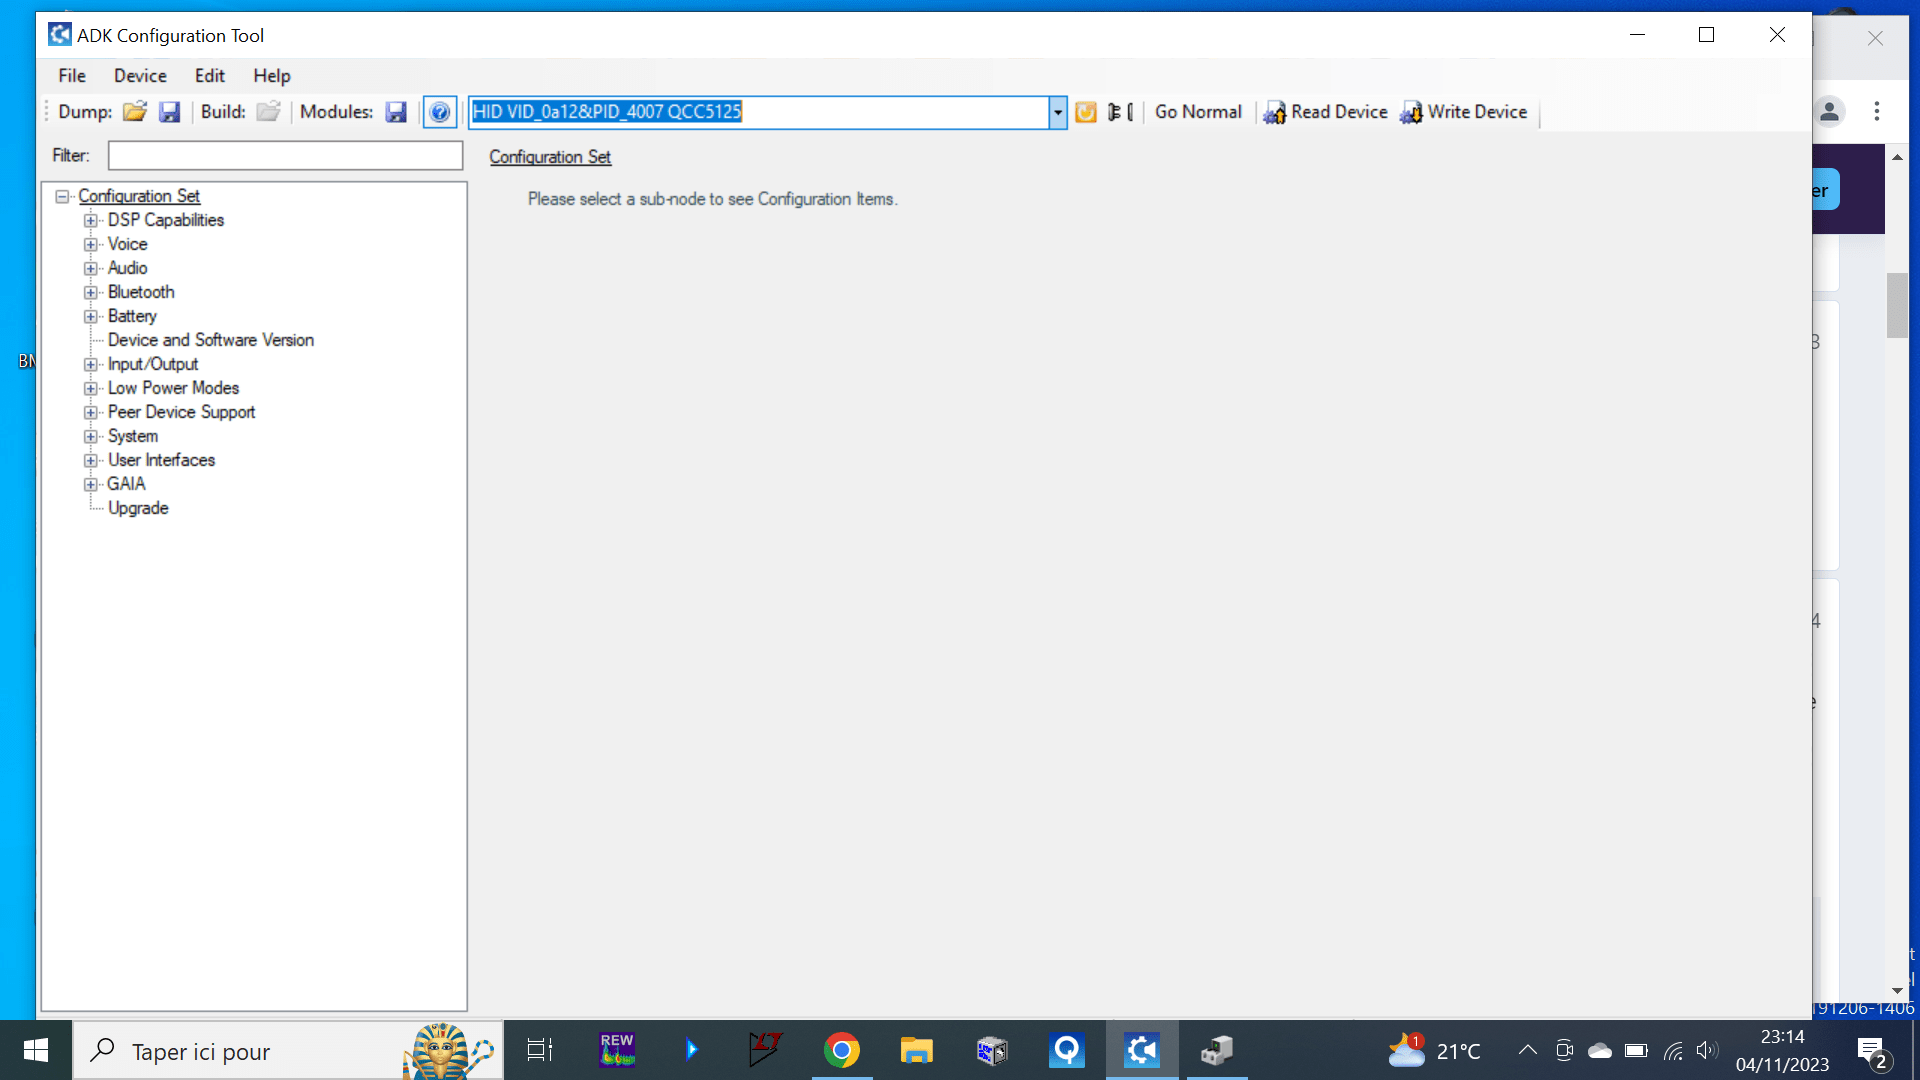The image size is (1920, 1080).
Task: Expand the Peer Device Support node
Action: pyautogui.click(x=91, y=412)
